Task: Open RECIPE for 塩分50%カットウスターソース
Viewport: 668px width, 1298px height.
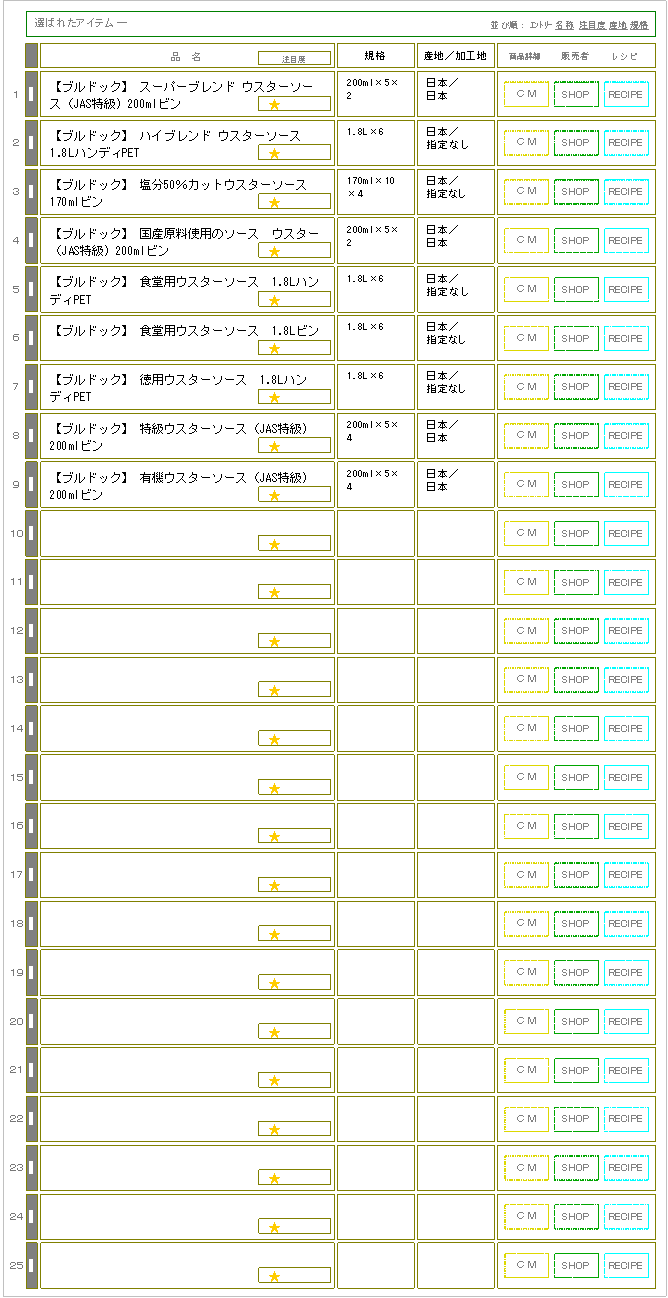Action: [x=626, y=192]
